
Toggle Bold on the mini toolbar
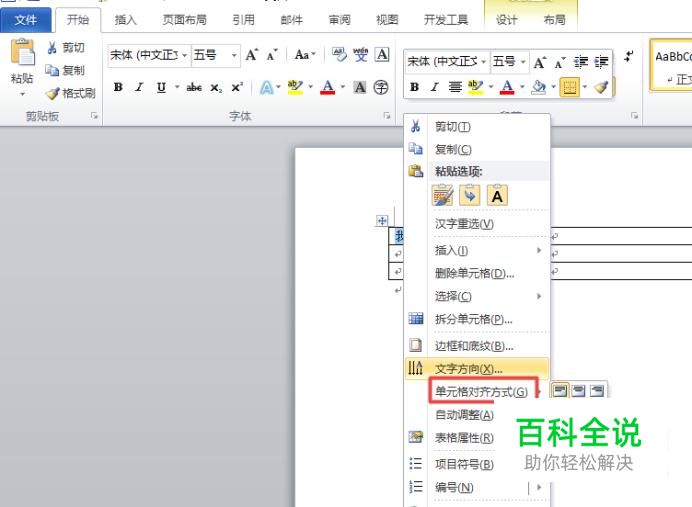(414, 87)
